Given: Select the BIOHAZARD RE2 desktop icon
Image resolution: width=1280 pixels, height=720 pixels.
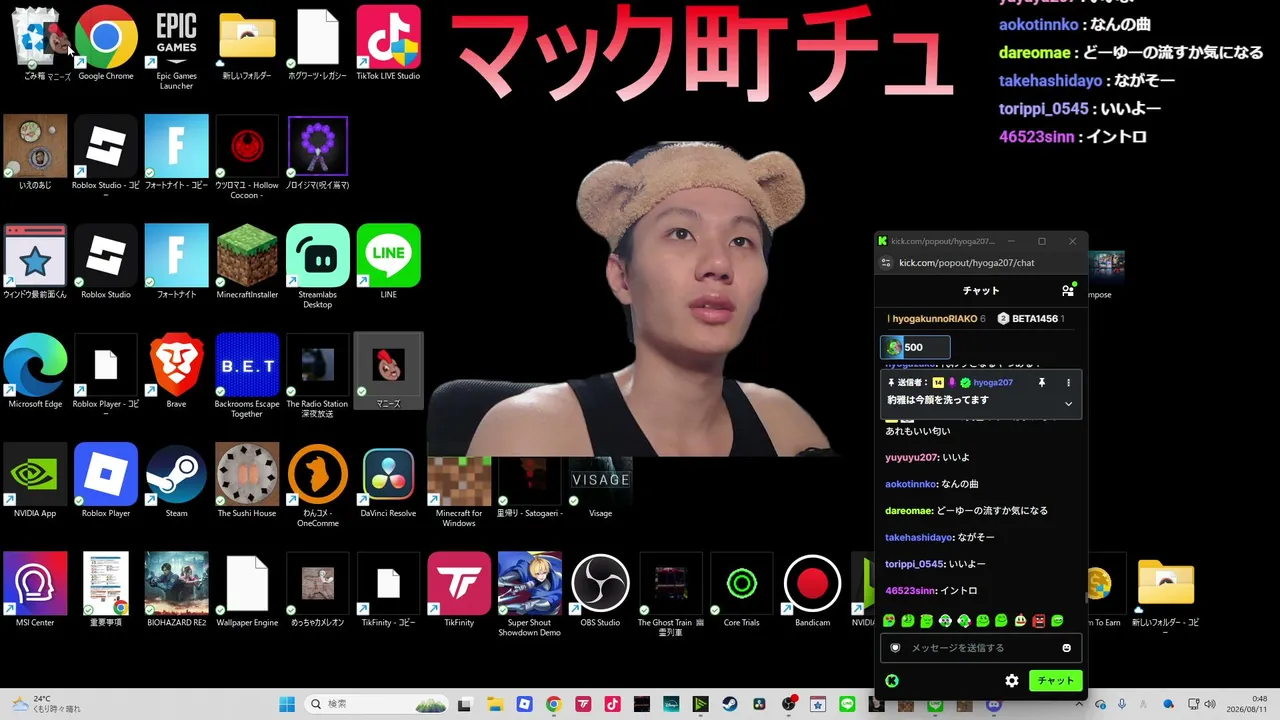Looking at the screenshot, I should tap(176, 588).
